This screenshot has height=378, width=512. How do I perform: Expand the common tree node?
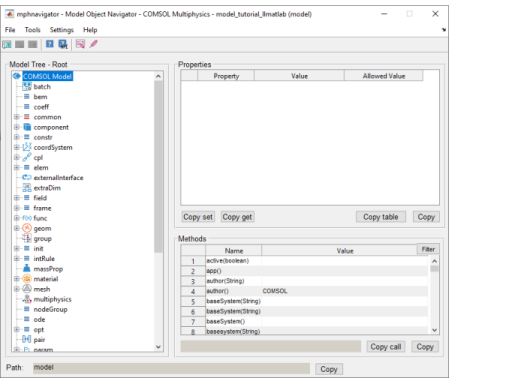[x=16, y=117]
